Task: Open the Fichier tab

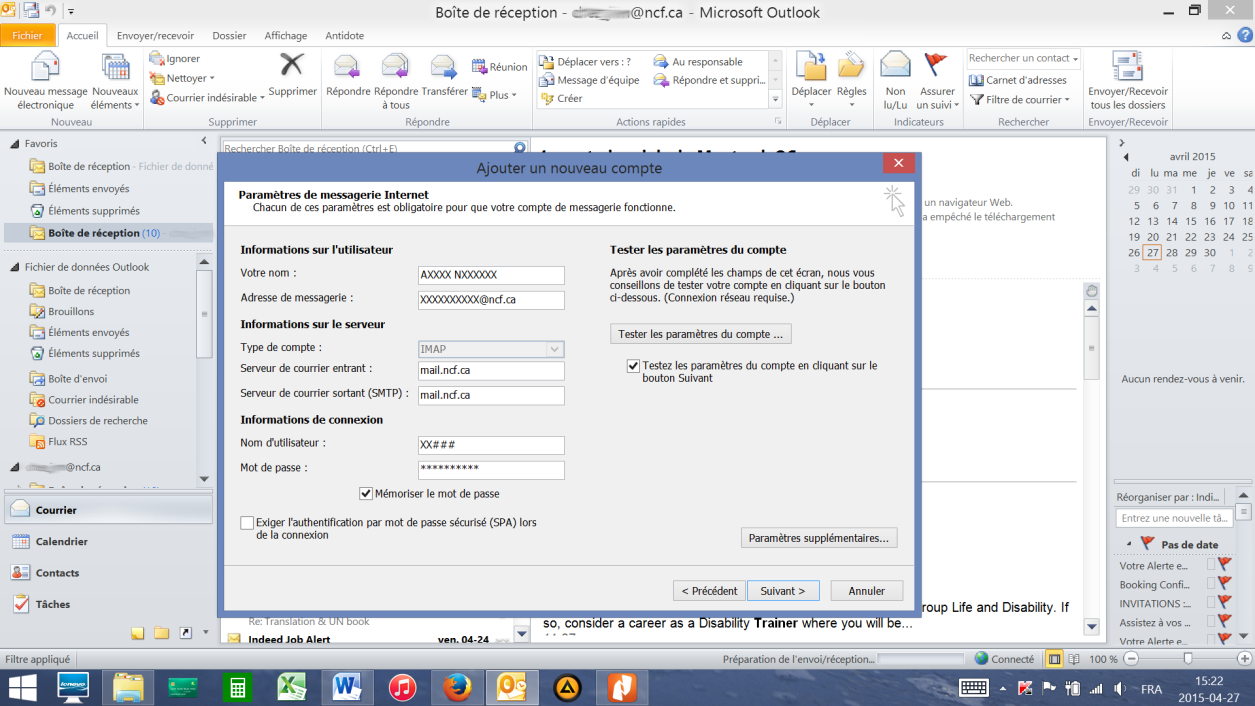Action: click(x=27, y=35)
